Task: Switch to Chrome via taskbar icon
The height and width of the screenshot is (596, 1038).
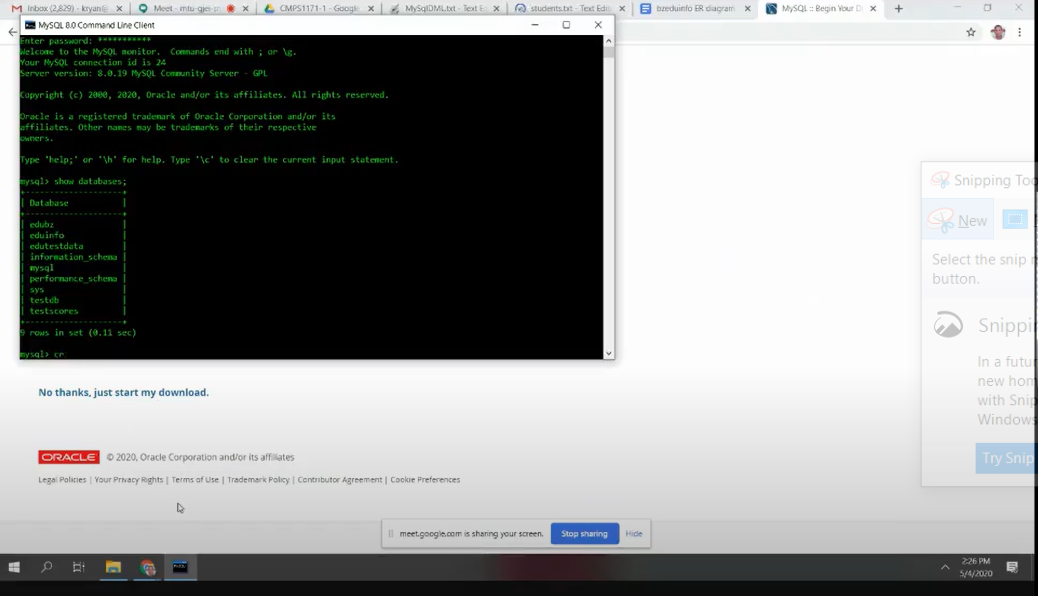Action: point(148,567)
